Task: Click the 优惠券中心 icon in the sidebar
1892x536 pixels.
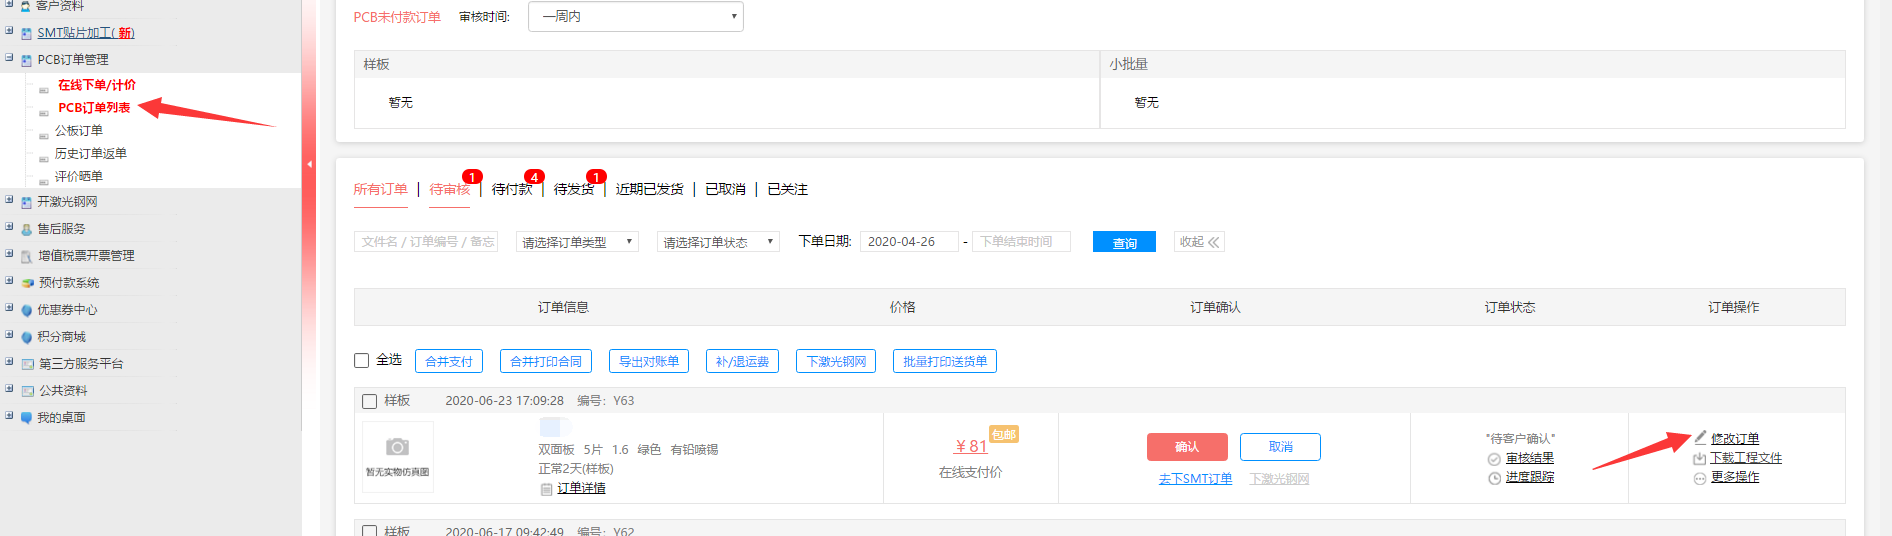Action: tap(27, 310)
